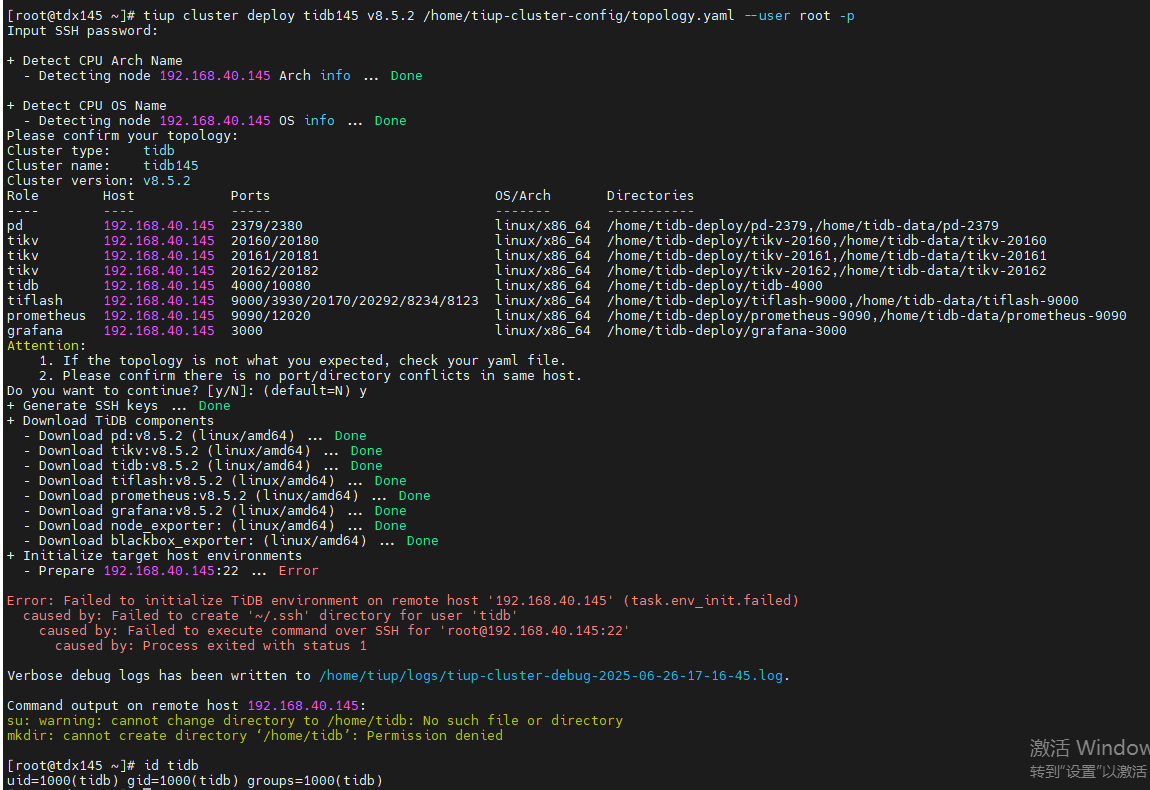This screenshot has width=1150, height=790.
Task: Click 'Done' on the Arch info line
Action: (406, 76)
